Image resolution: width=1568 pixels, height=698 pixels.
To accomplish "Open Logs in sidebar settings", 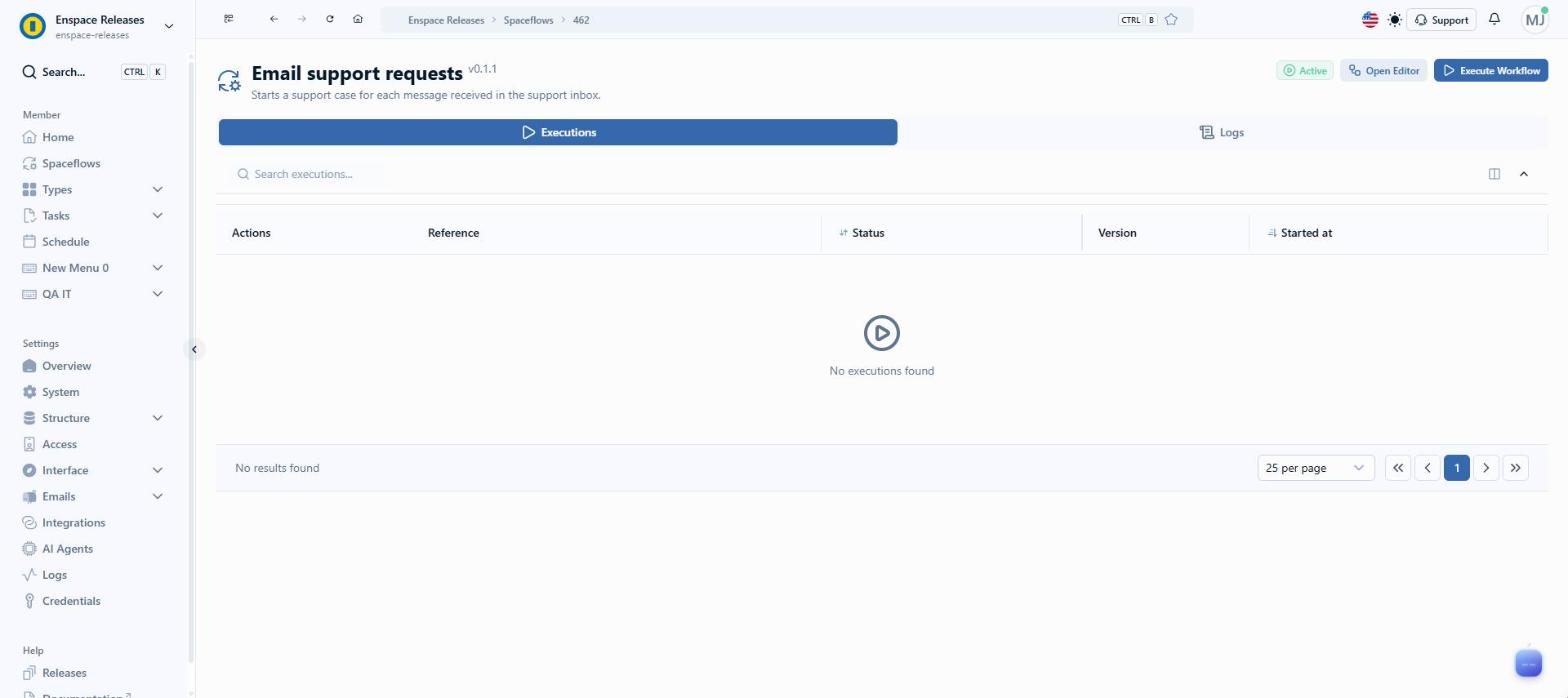I will [54, 575].
